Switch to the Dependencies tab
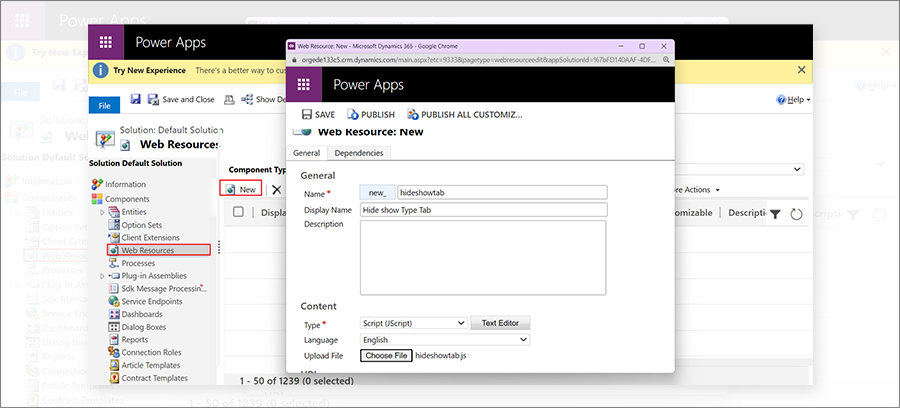The width and height of the screenshot is (900, 408). pyautogui.click(x=359, y=153)
